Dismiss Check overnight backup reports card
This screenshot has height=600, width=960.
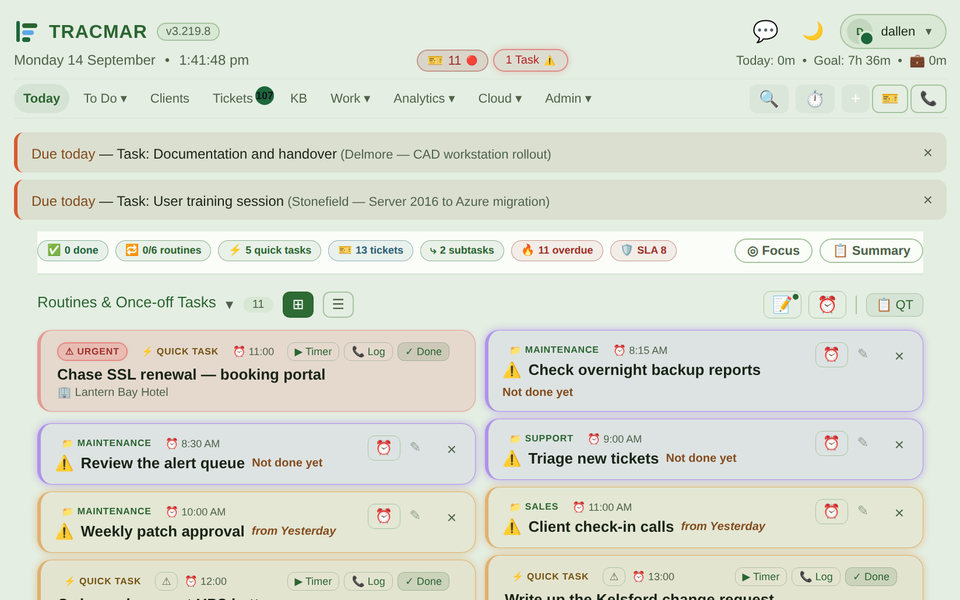(899, 356)
